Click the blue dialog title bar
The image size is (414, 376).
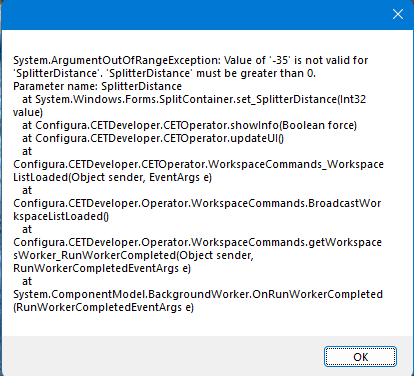193,15
